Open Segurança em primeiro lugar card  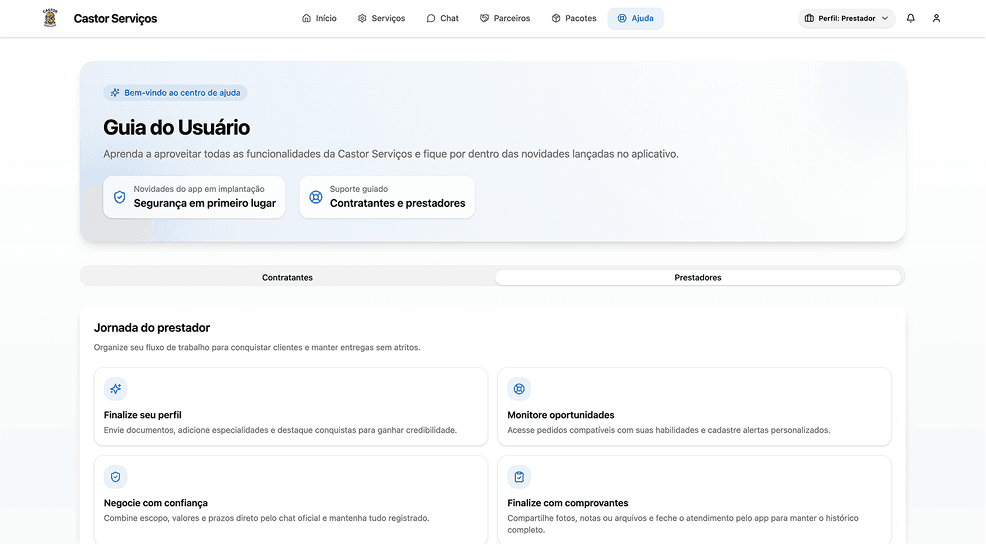tap(194, 197)
